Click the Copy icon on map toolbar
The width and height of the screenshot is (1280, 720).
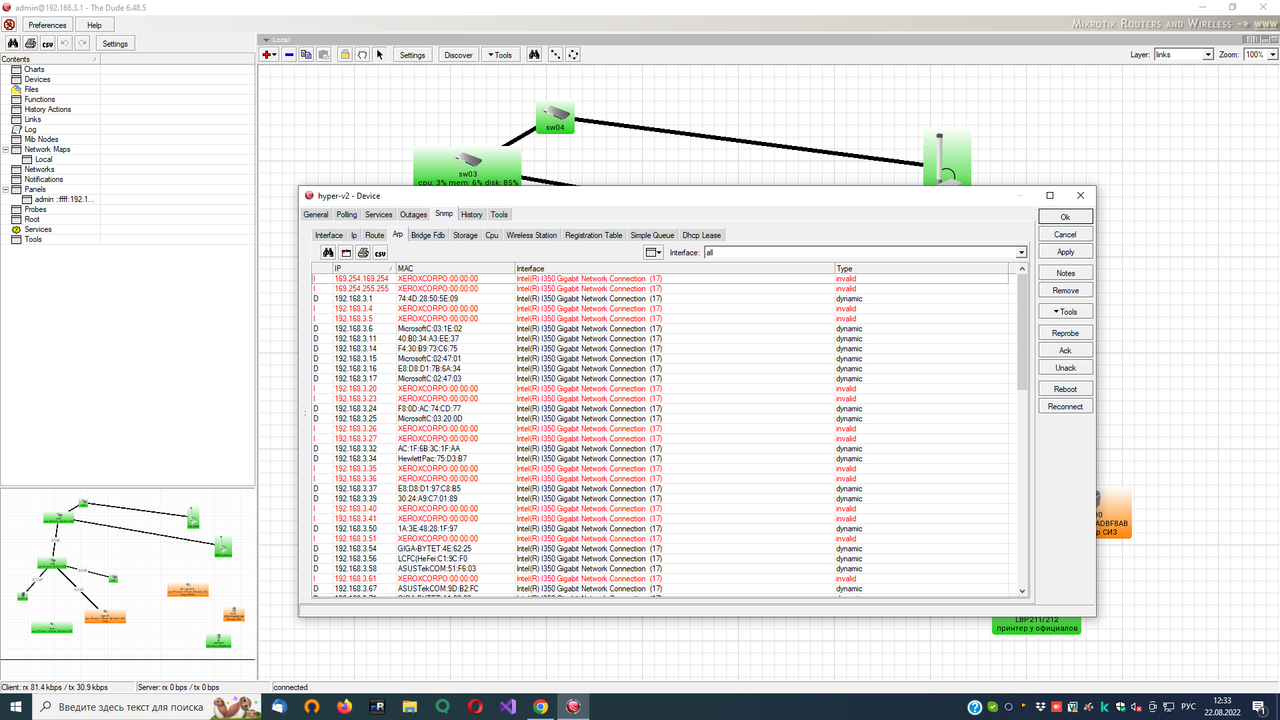point(306,55)
